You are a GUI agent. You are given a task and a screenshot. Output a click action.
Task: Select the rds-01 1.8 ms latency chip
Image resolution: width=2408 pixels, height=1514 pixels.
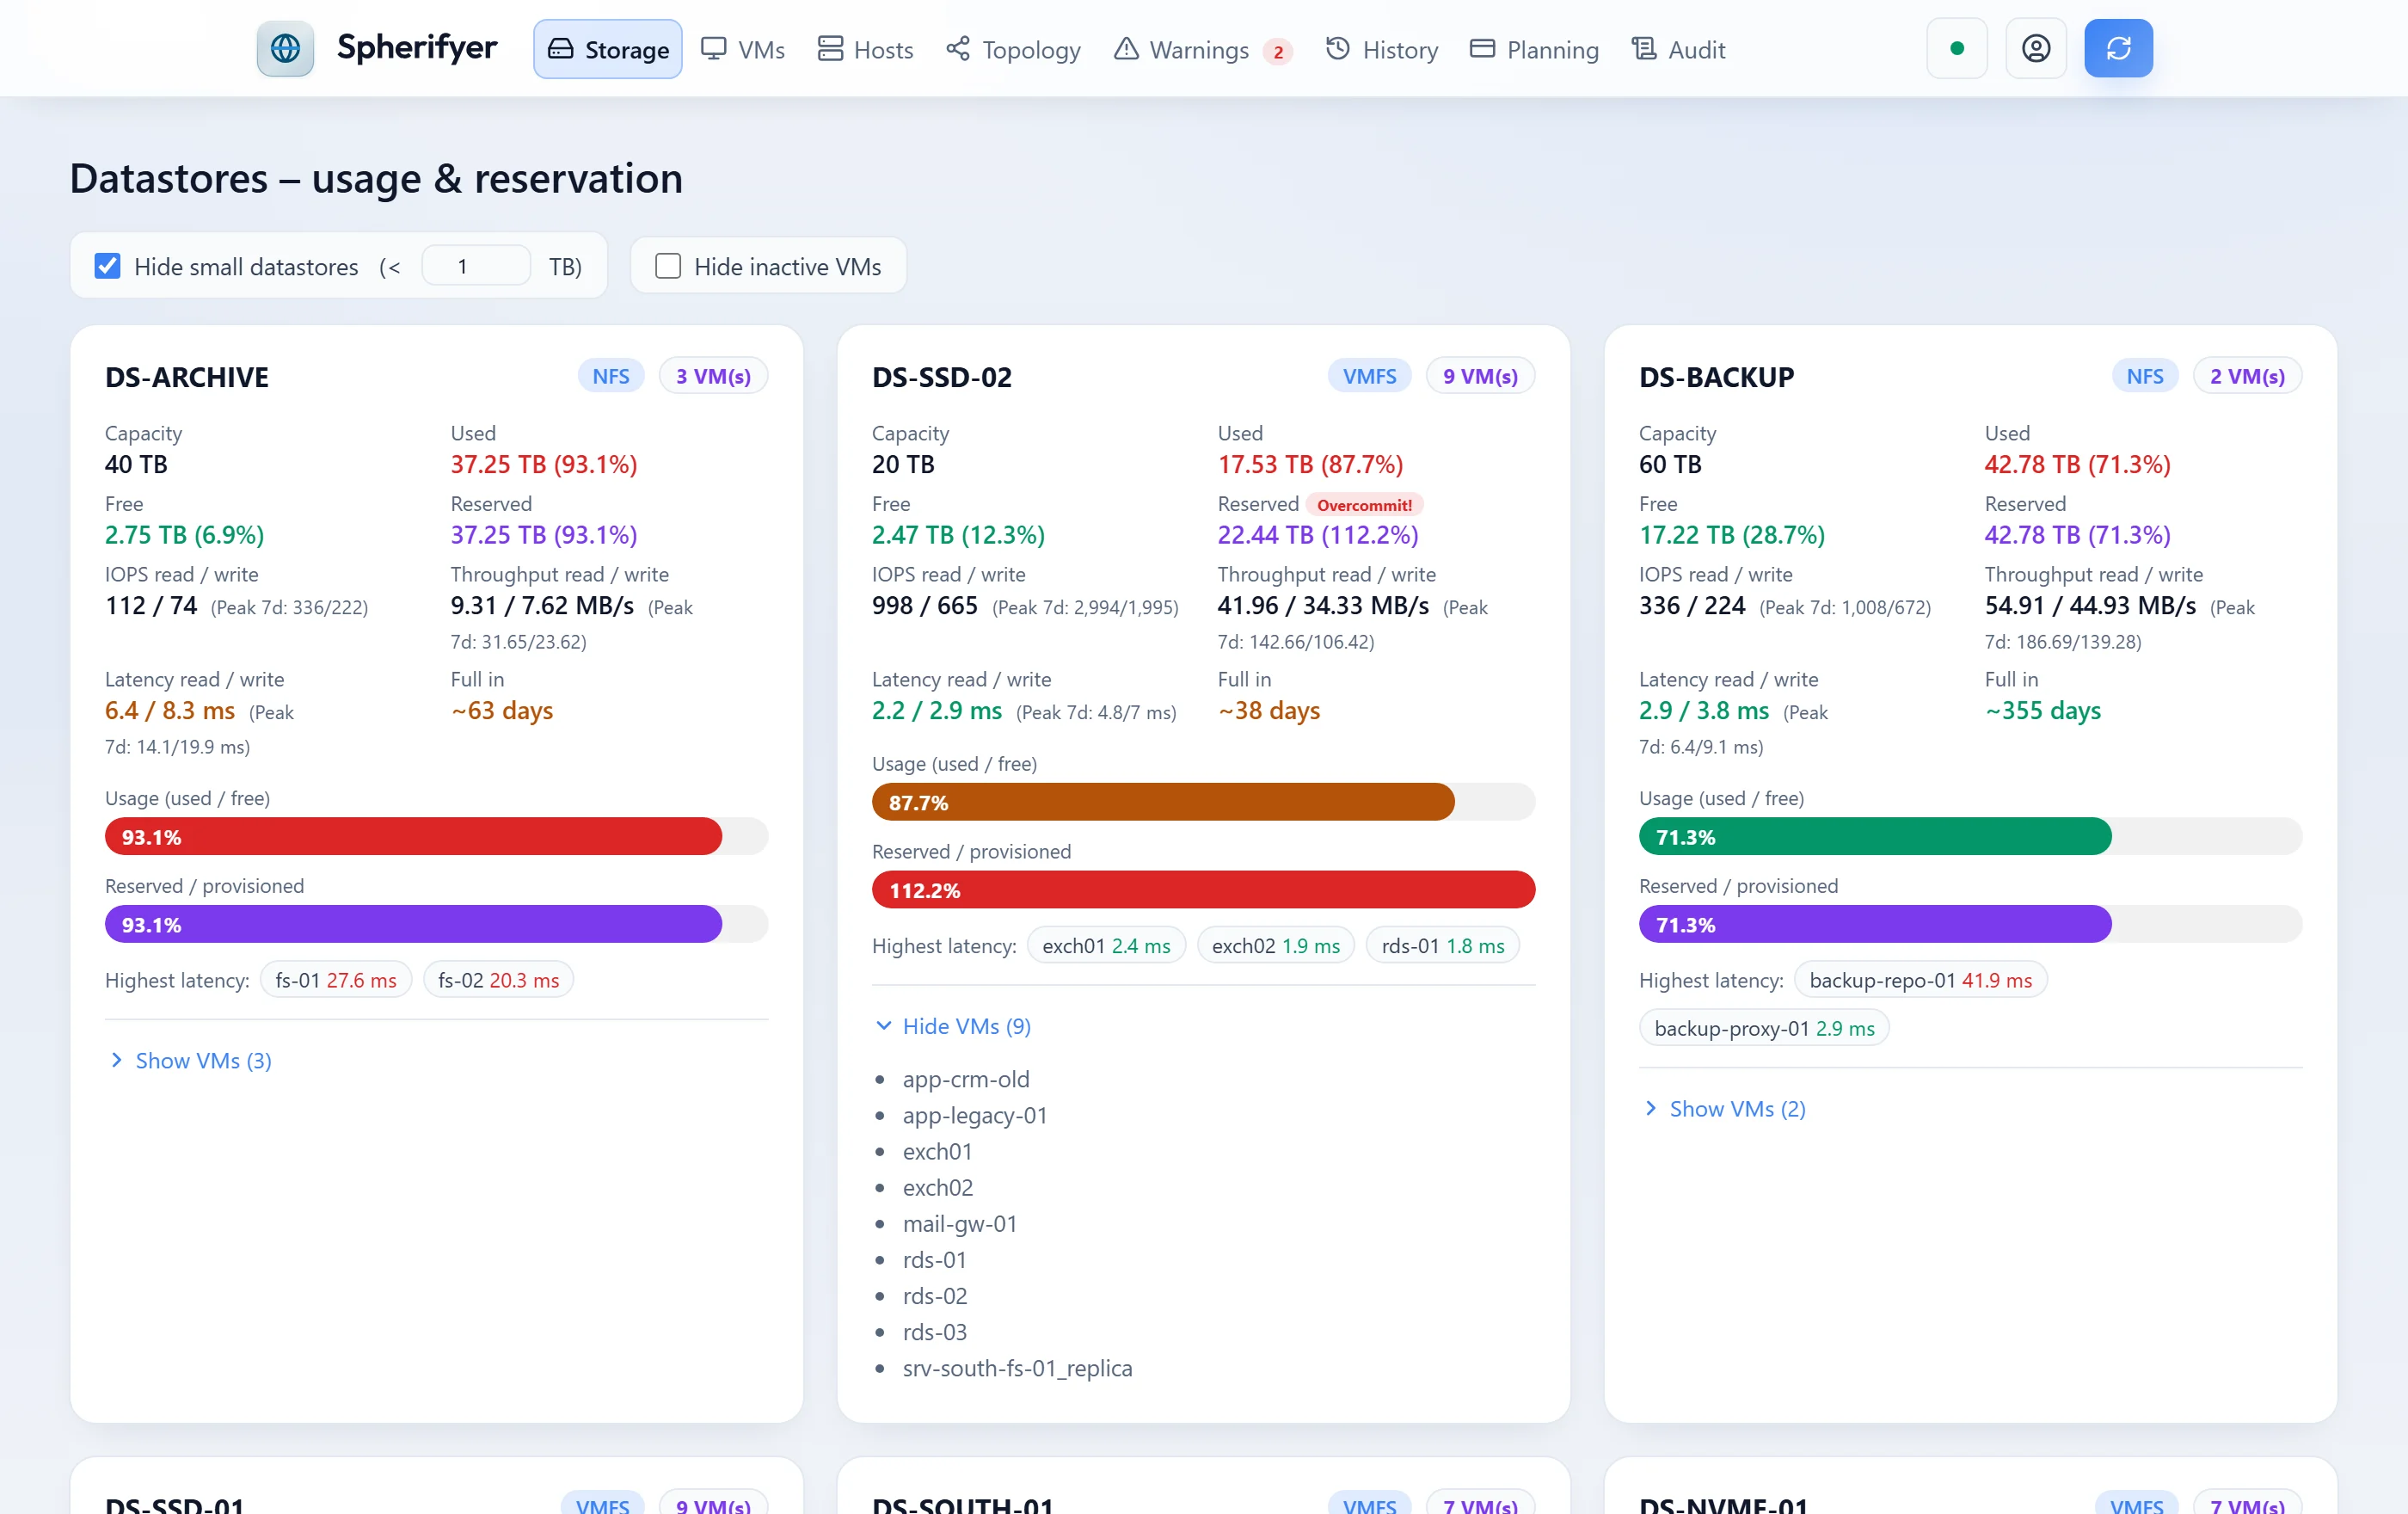1442,946
